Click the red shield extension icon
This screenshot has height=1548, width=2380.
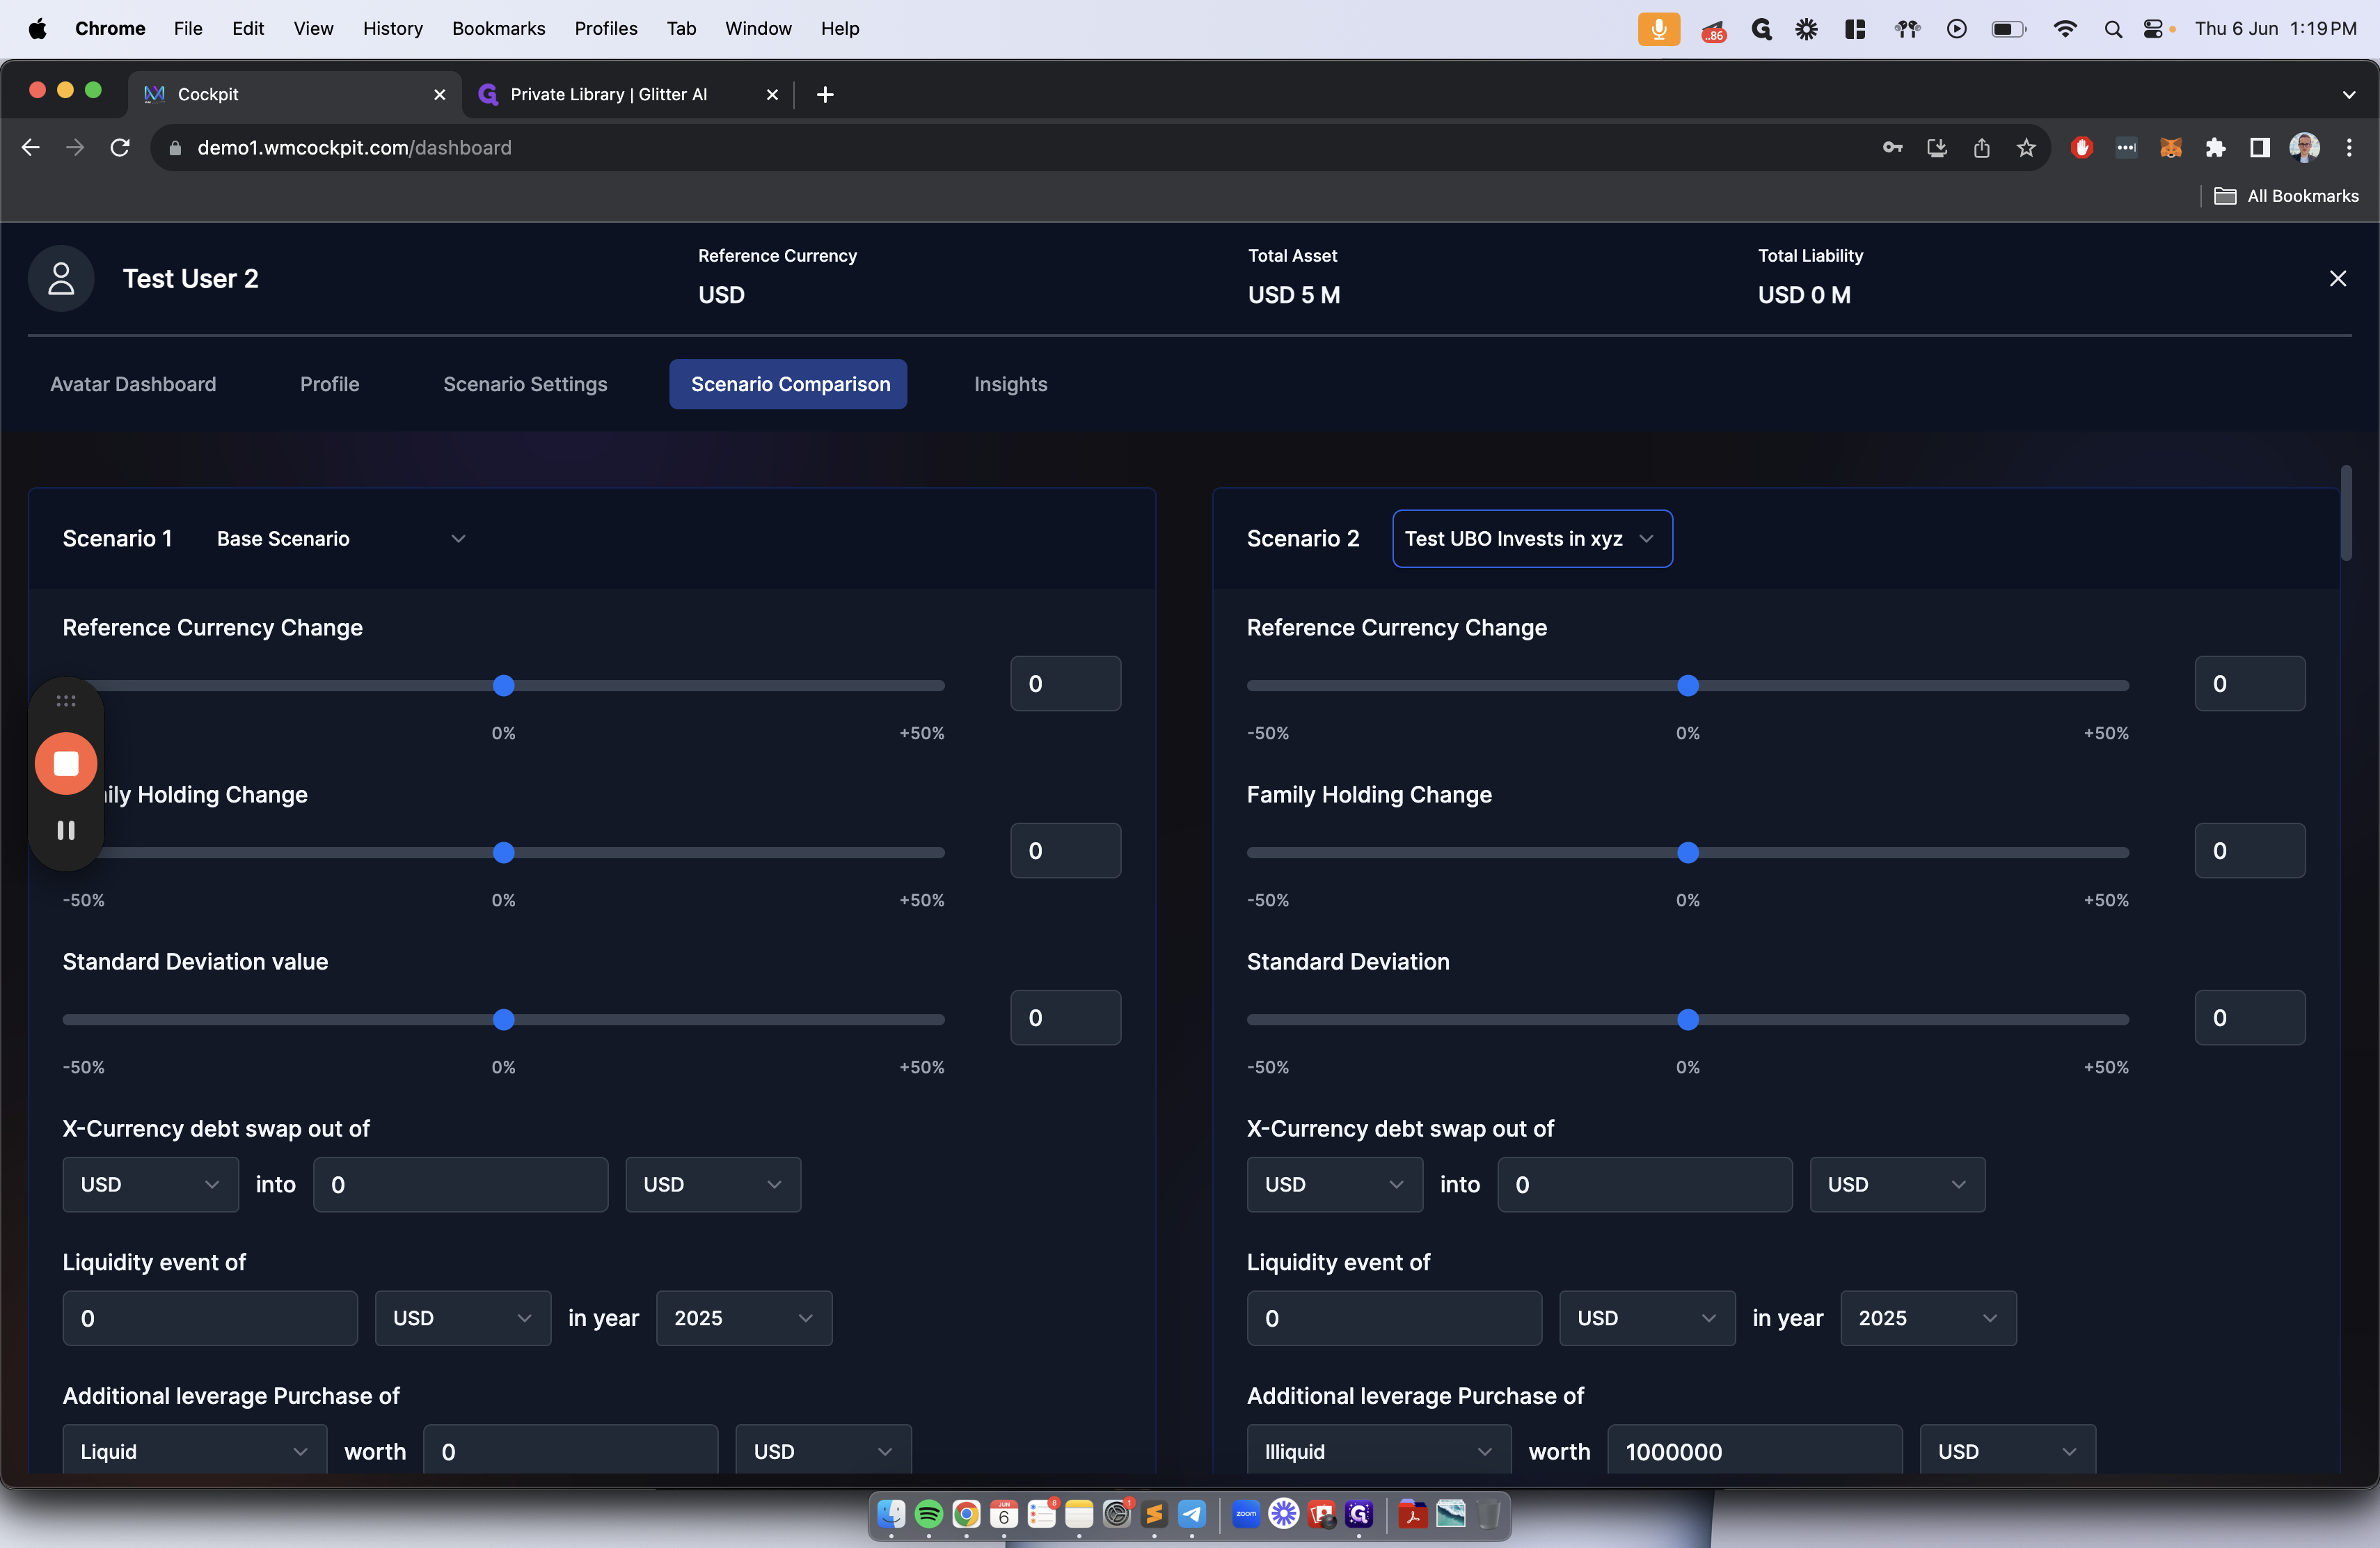click(2082, 147)
